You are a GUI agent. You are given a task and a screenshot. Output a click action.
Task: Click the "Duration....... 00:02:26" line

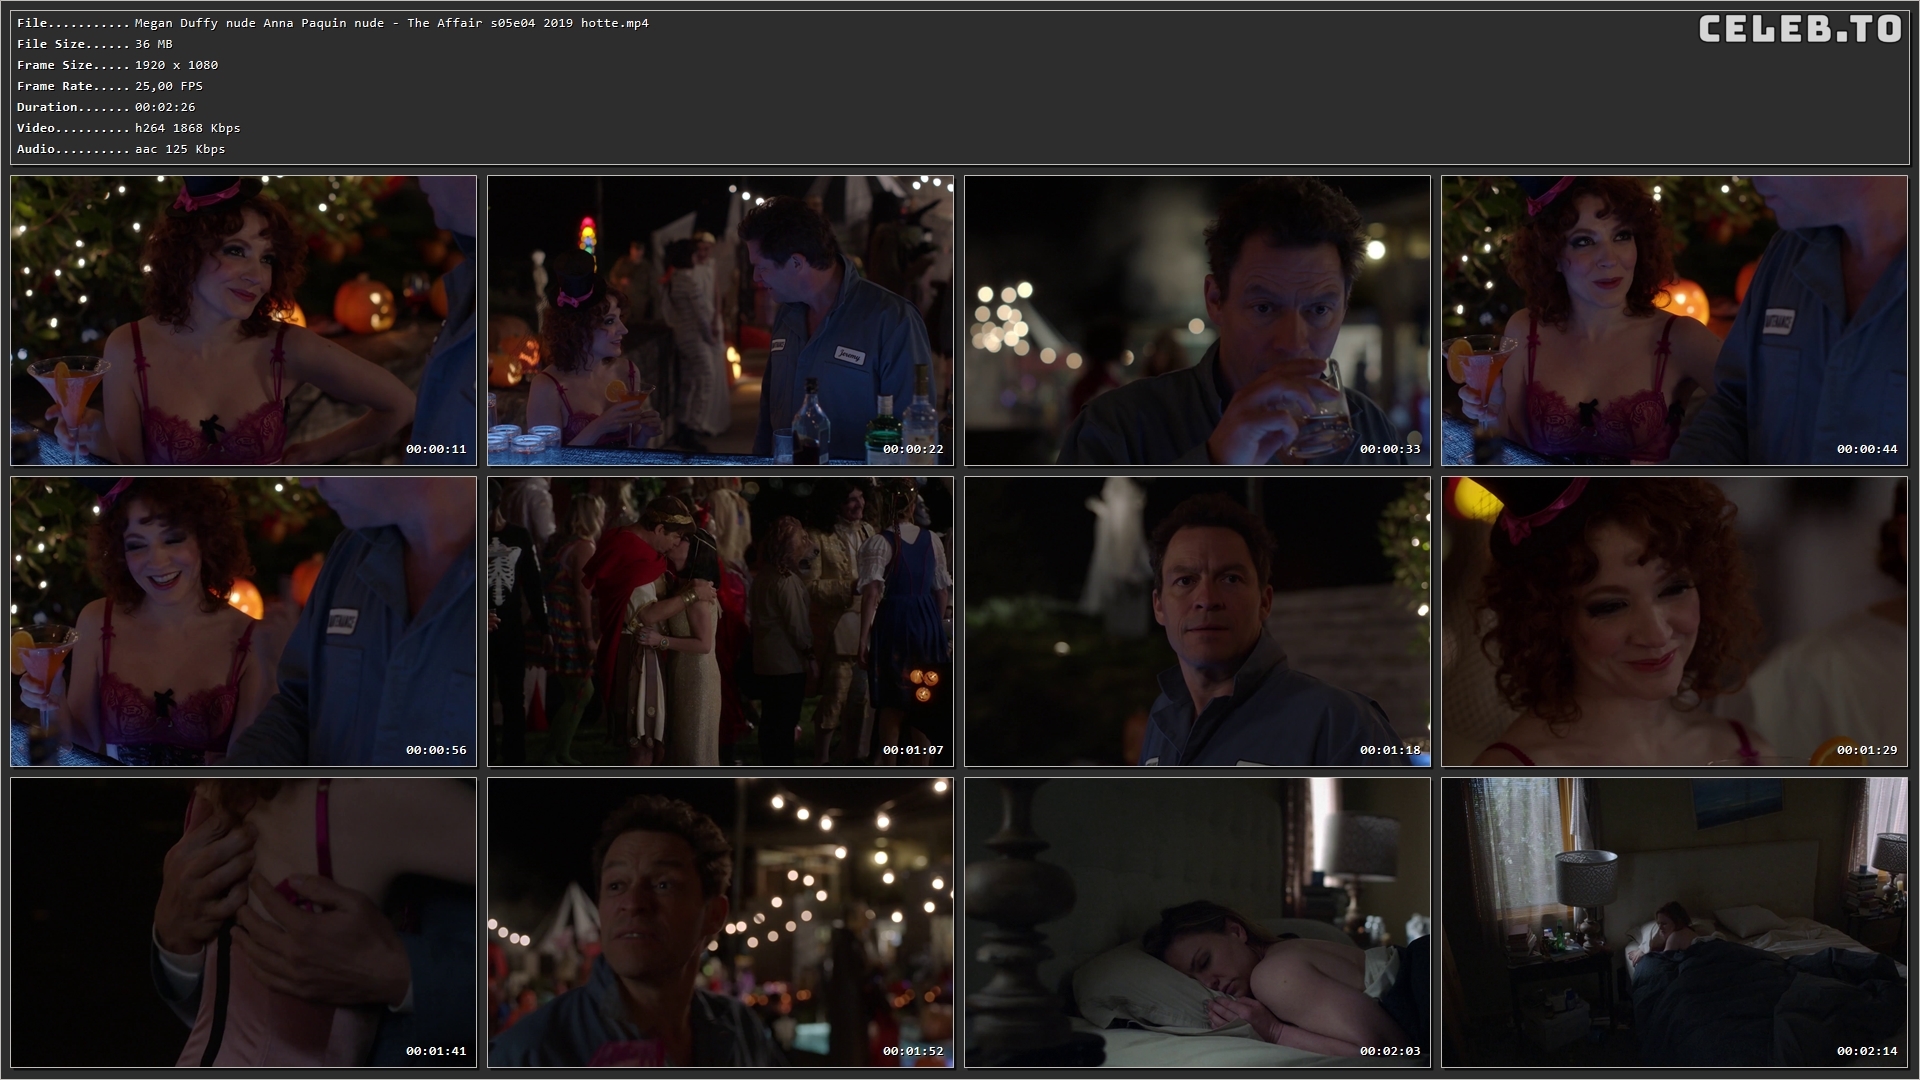tap(106, 107)
